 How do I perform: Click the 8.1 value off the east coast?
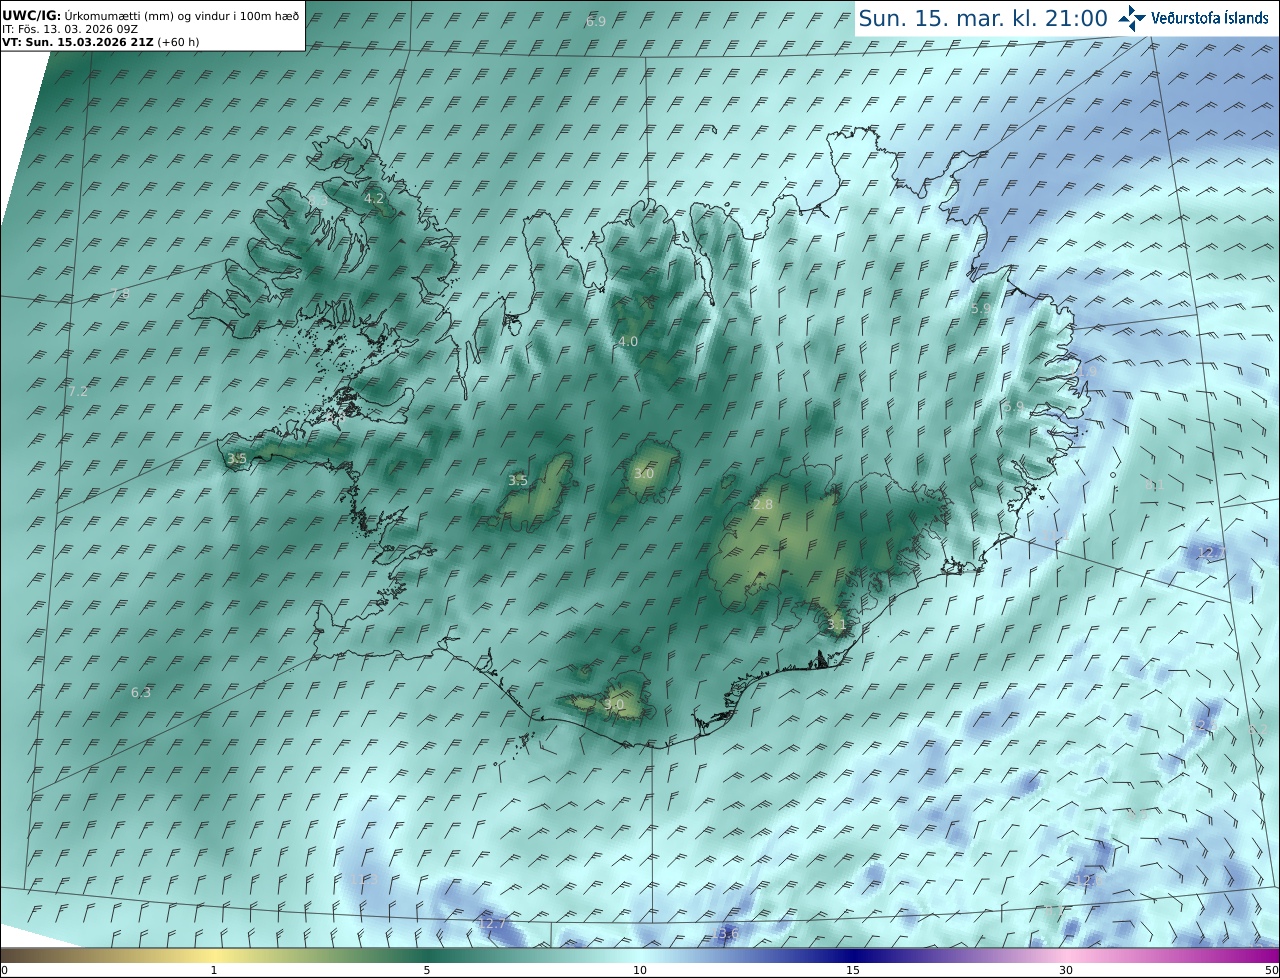1155,485
